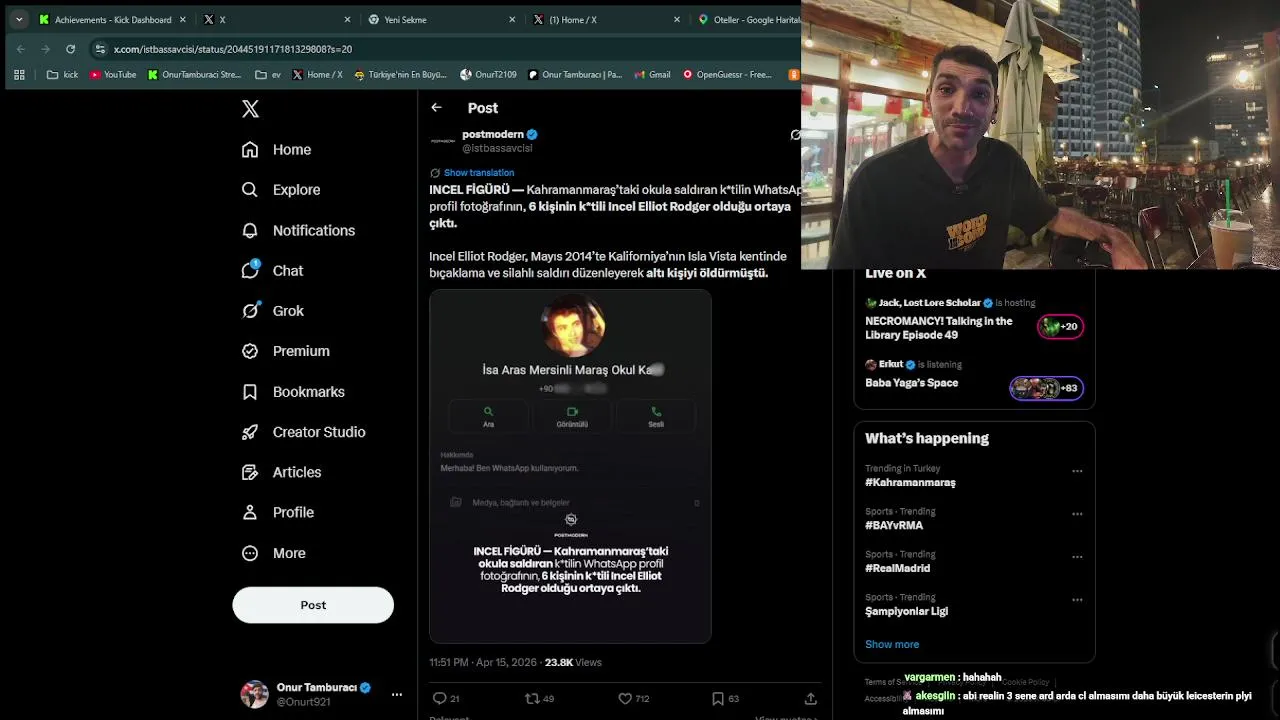1280x720 pixels.
Task: Open OnurTamburaci Stre... Kick bookmark
Action: point(194,74)
